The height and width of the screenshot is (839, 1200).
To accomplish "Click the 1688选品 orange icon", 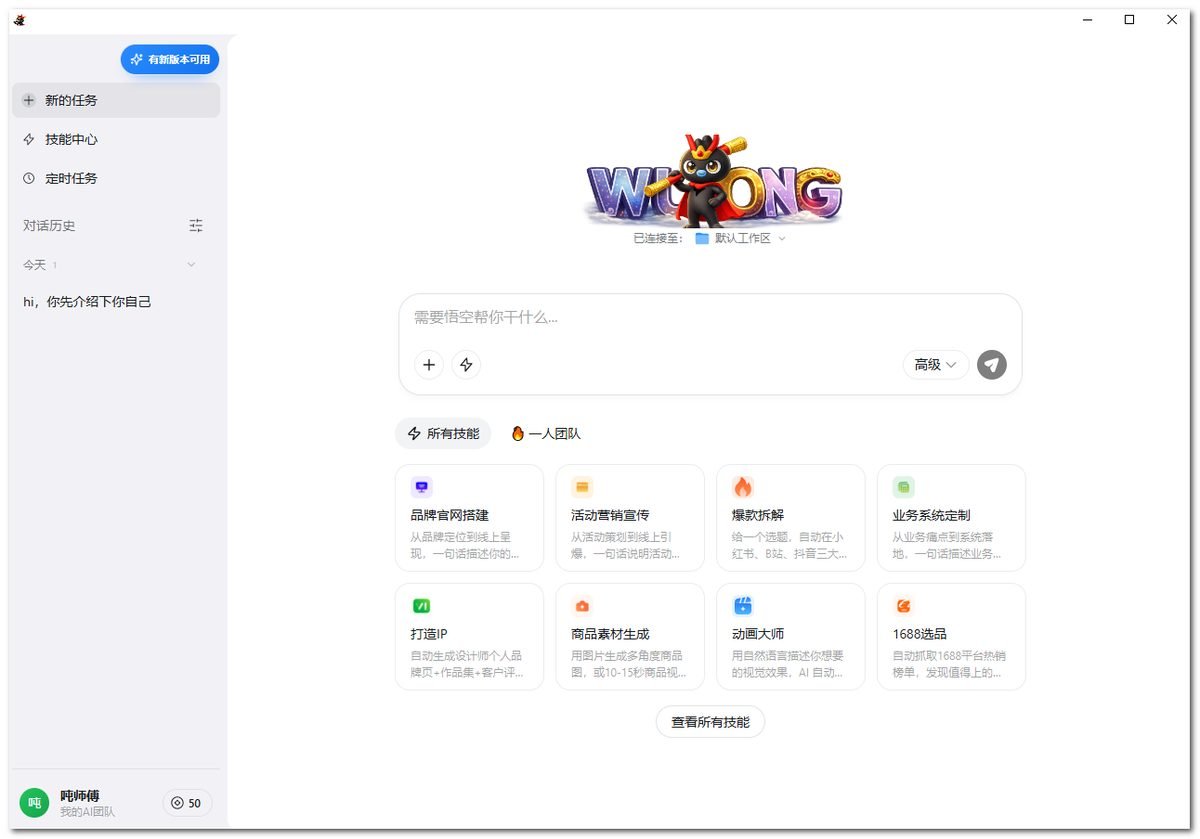I will (903, 606).
